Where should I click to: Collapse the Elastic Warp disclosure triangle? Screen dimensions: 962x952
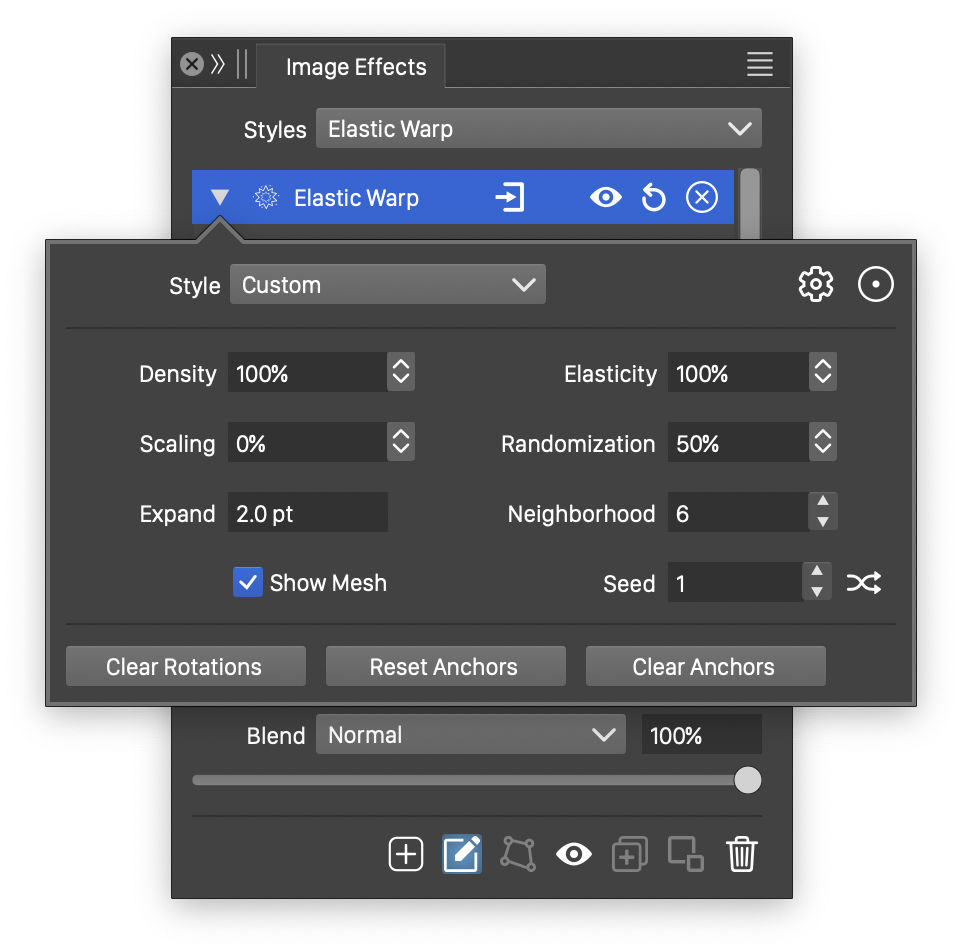point(220,198)
